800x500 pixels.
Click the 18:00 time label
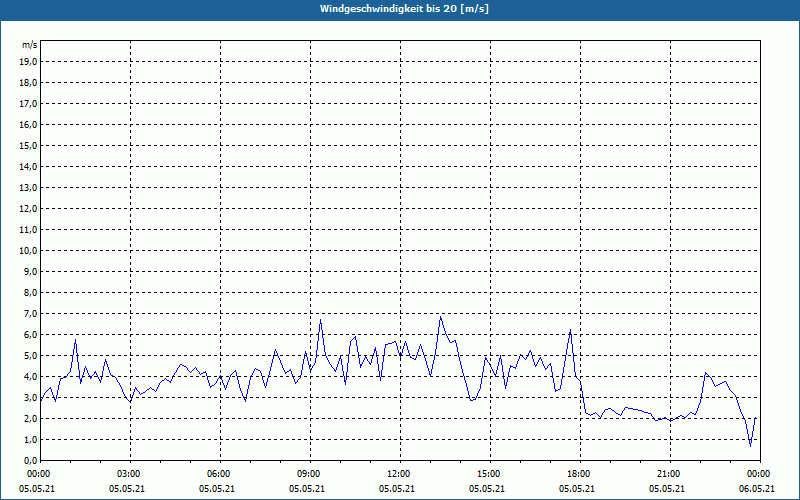coord(581,474)
